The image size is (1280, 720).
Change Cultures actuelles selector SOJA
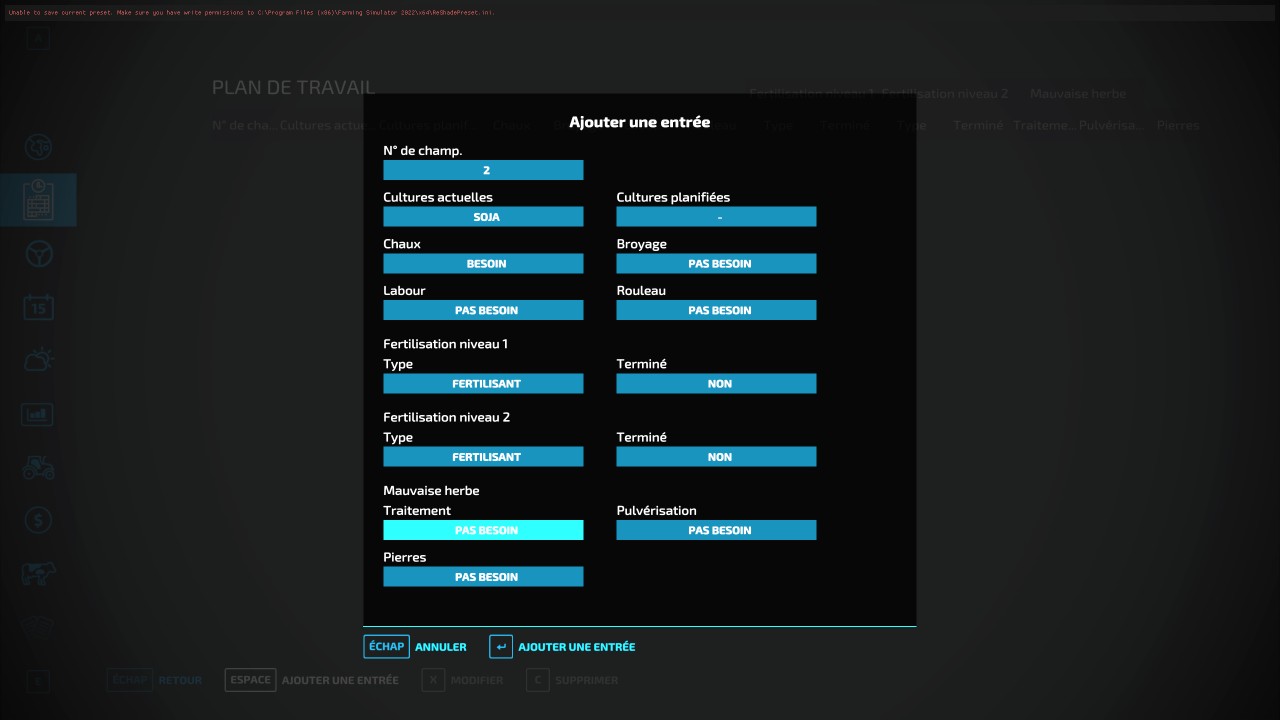point(483,217)
